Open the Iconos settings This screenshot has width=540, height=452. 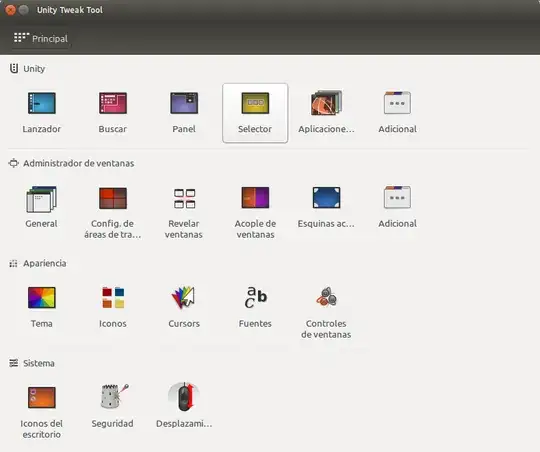click(x=113, y=307)
